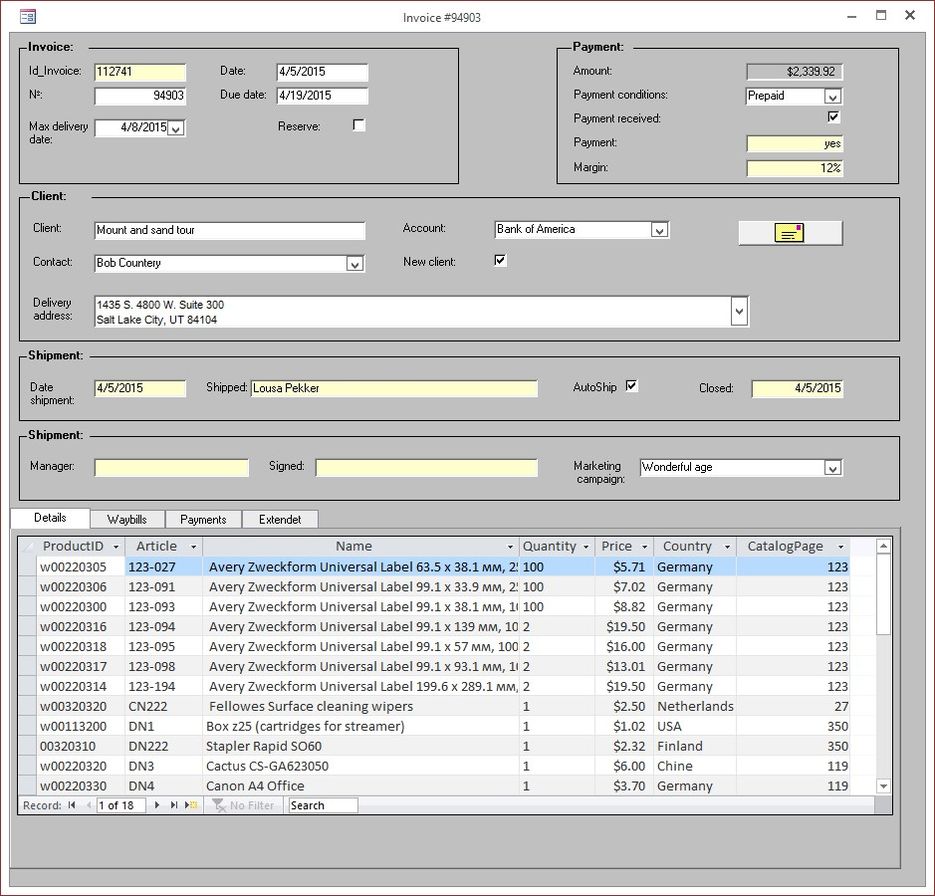Screen dimensions: 935x896
Task: Switch to the Extendet tab
Action: click(x=280, y=519)
